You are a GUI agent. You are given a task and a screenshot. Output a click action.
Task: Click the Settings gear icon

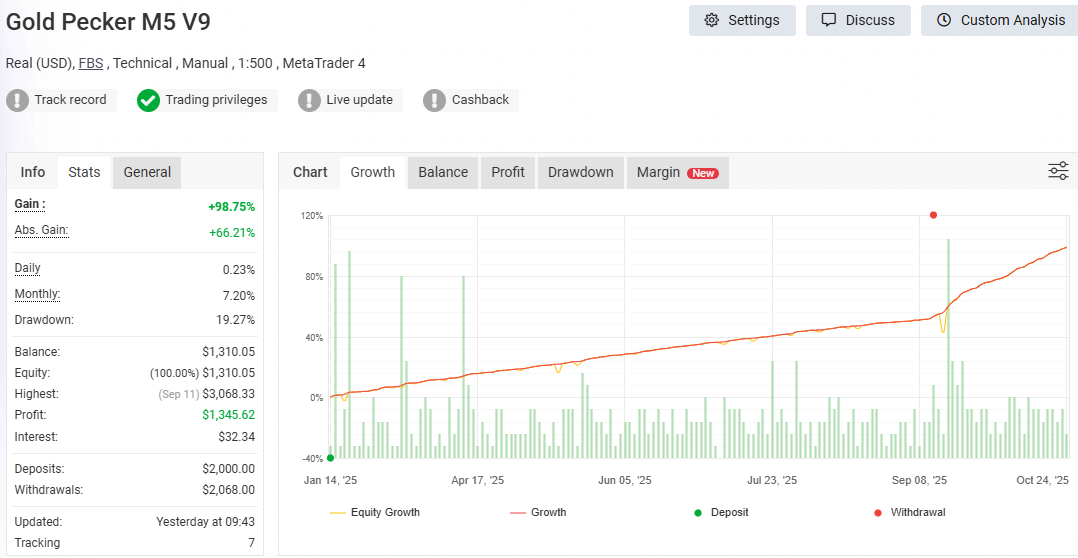pos(712,20)
